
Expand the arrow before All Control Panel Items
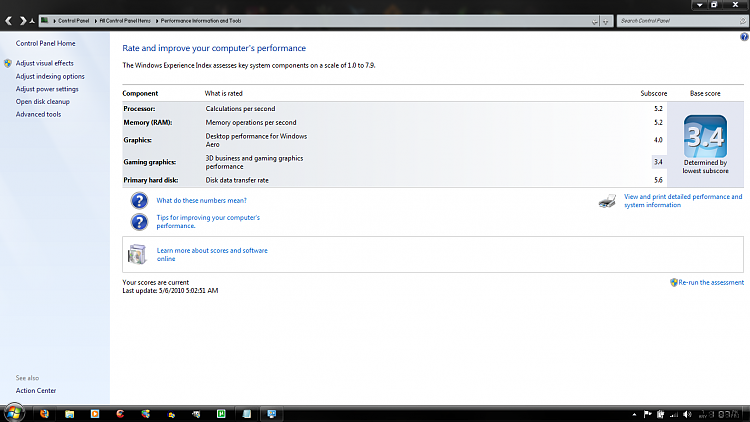click(x=96, y=21)
